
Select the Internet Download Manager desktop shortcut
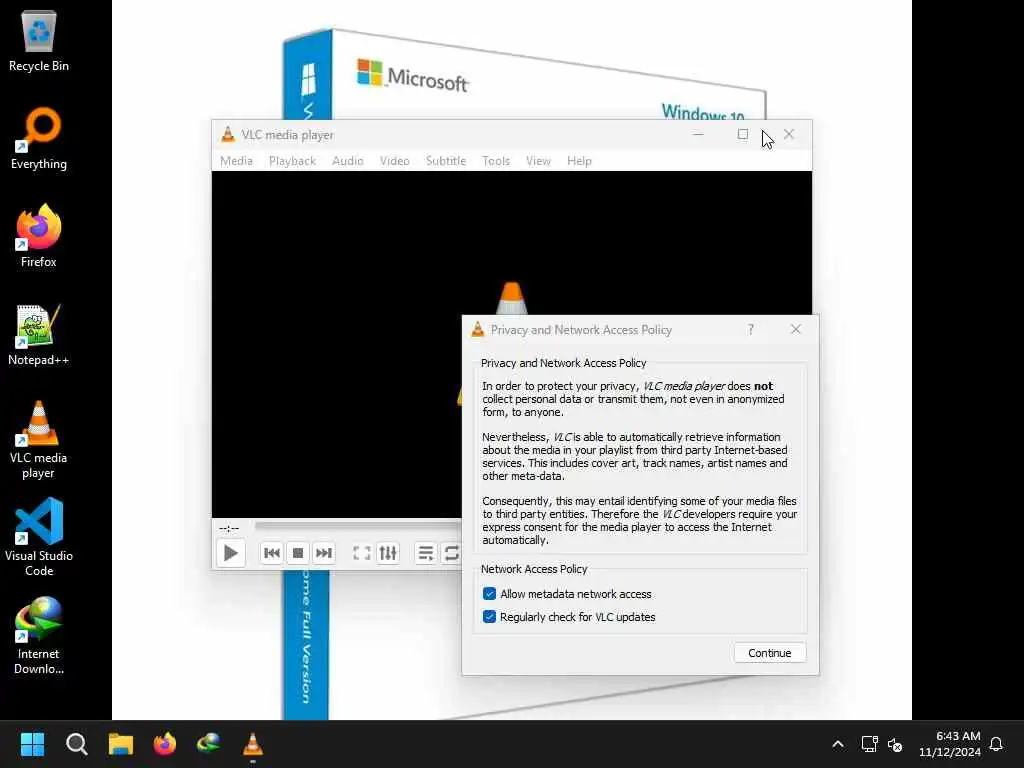click(x=39, y=636)
